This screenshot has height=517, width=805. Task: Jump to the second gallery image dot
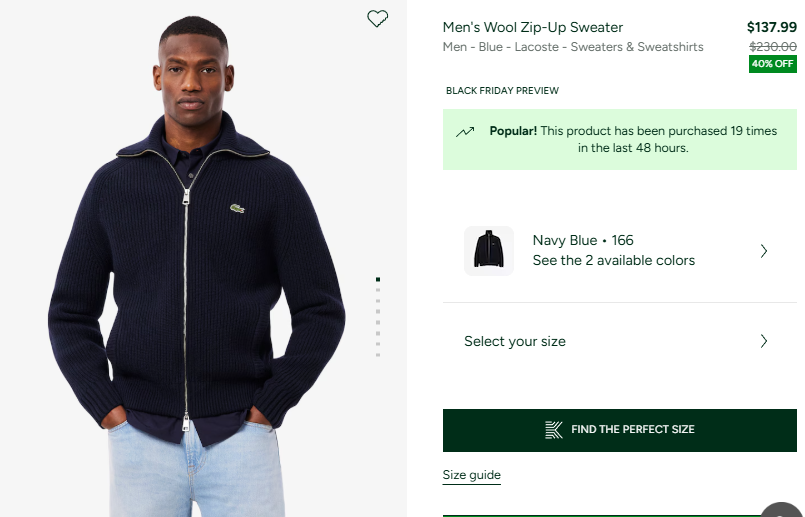tap(378, 292)
